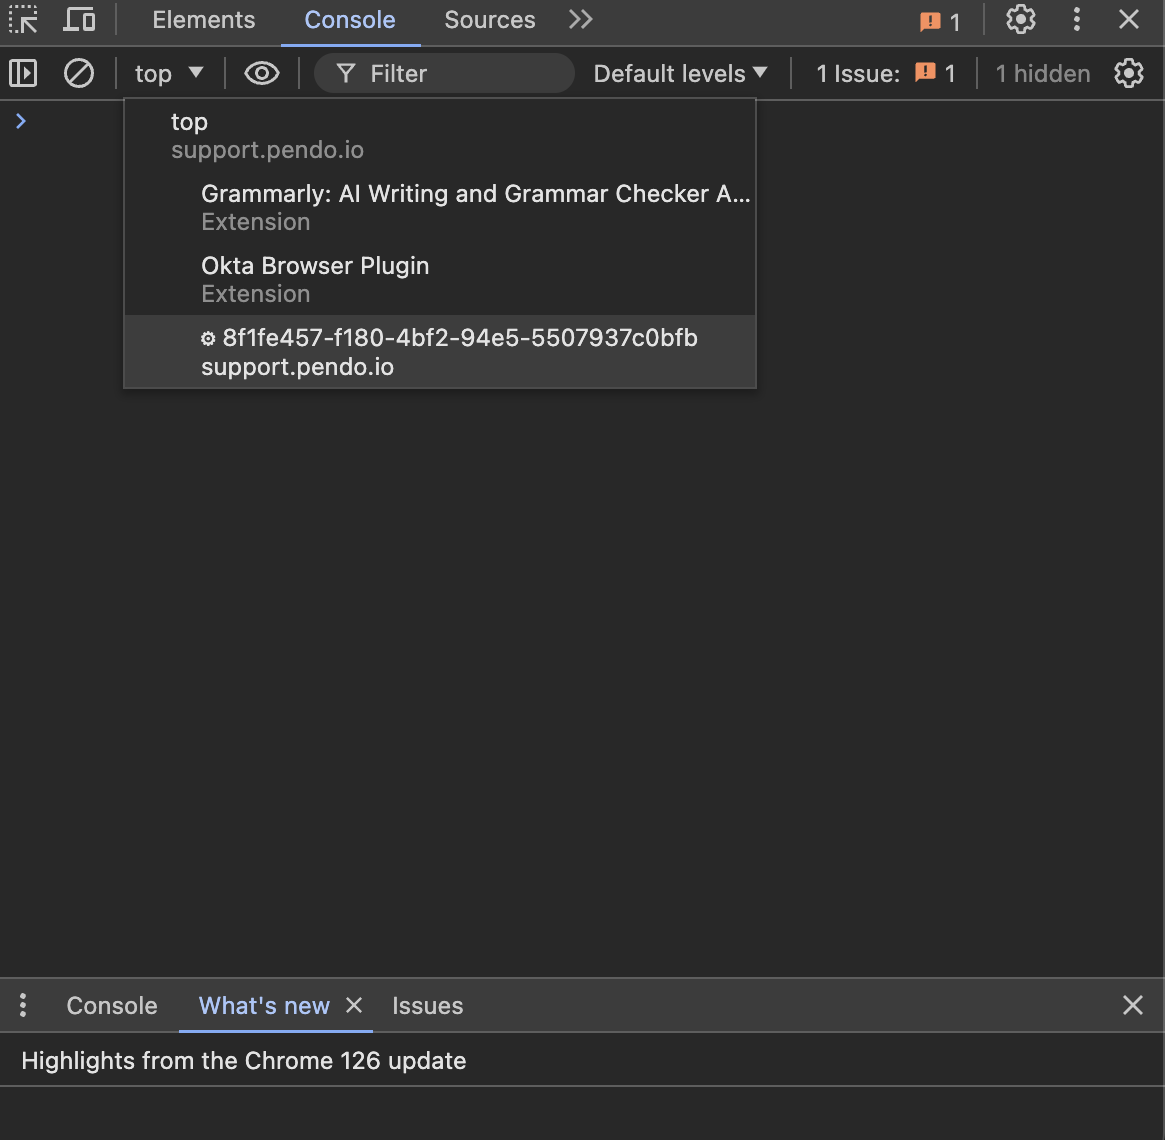This screenshot has height=1140, width=1165.
Task: Switch to the drawer Console tab
Action: pyautogui.click(x=111, y=1005)
